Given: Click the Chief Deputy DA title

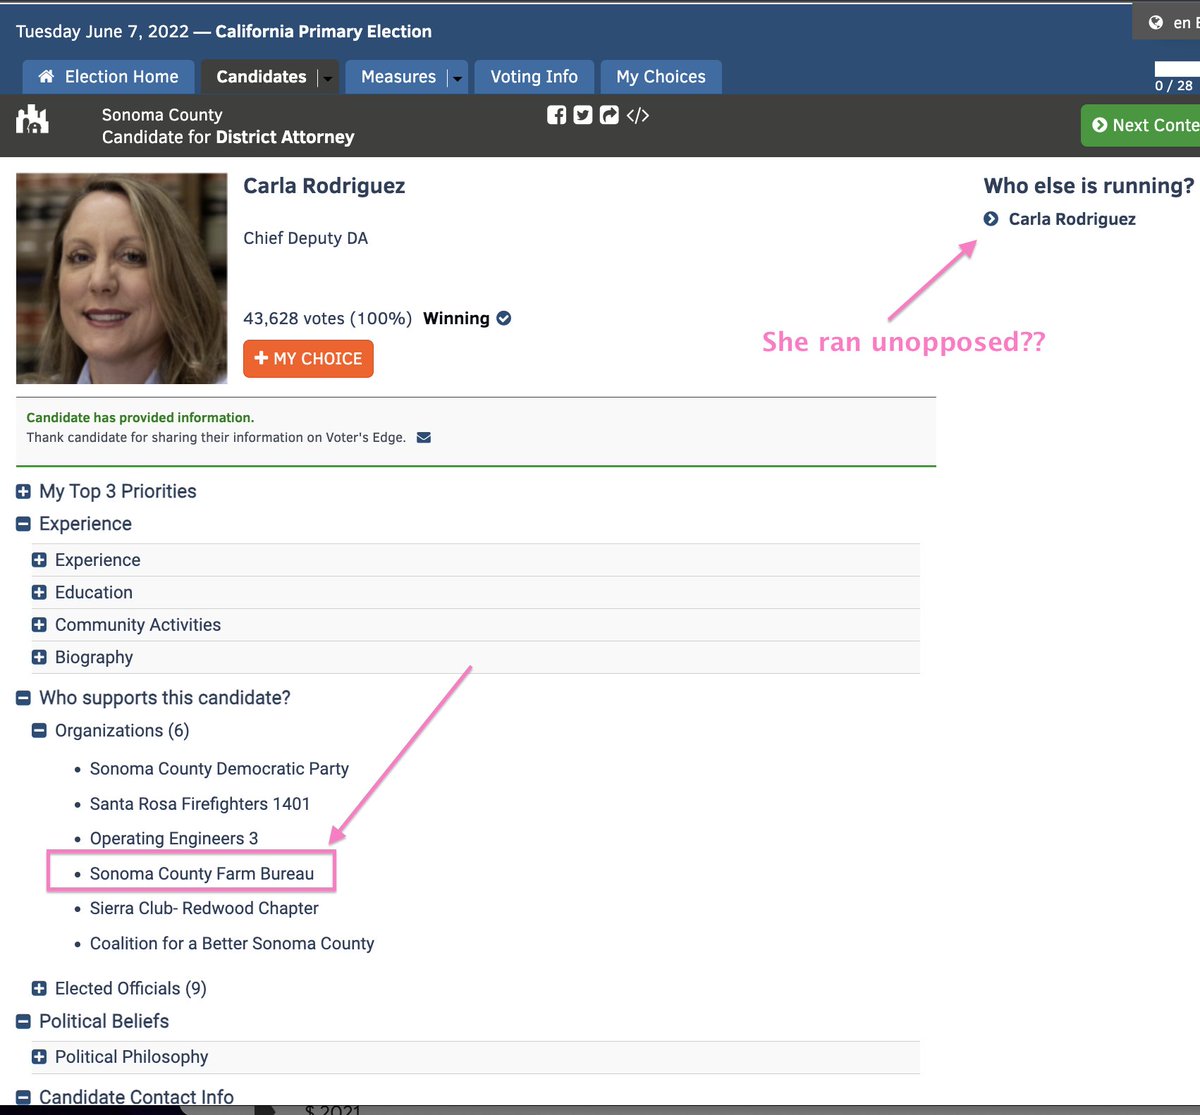Looking at the screenshot, I should (306, 238).
